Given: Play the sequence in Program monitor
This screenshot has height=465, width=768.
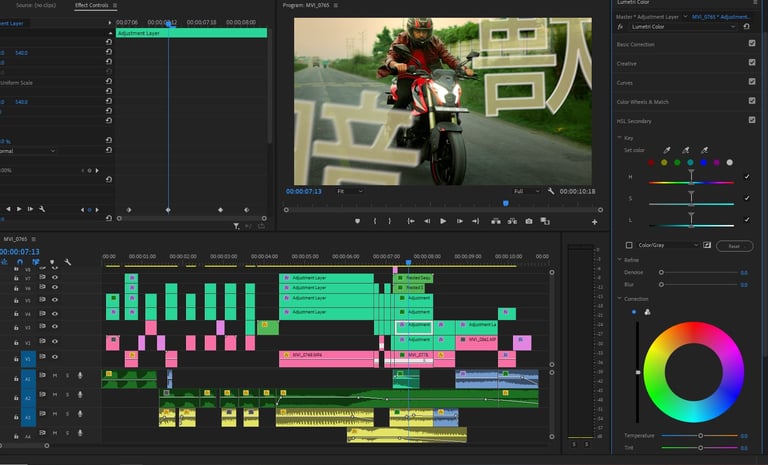Looking at the screenshot, I should [x=443, y=221].
